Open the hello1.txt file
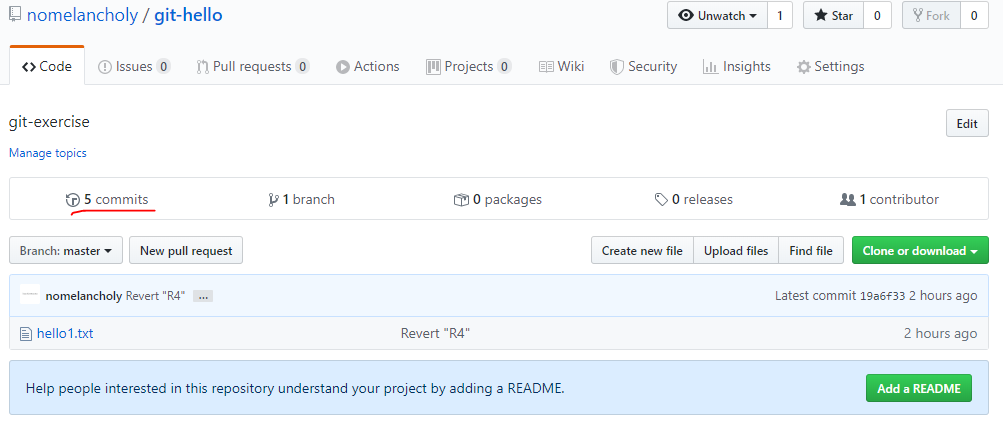This screenshot has width=1003, height=426. coord(65,333)
